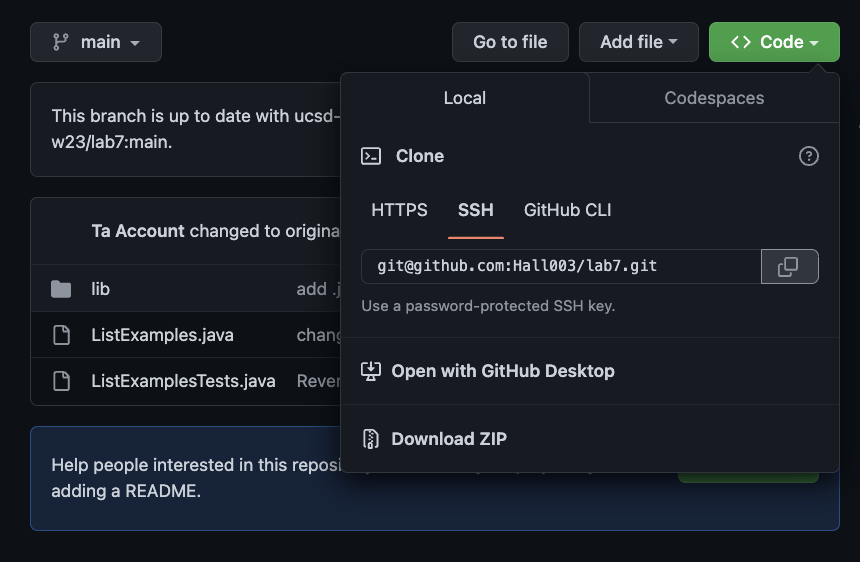Switch to the Local tab
This screenshot has height=562, width=860.
click(x=465, y=98)
